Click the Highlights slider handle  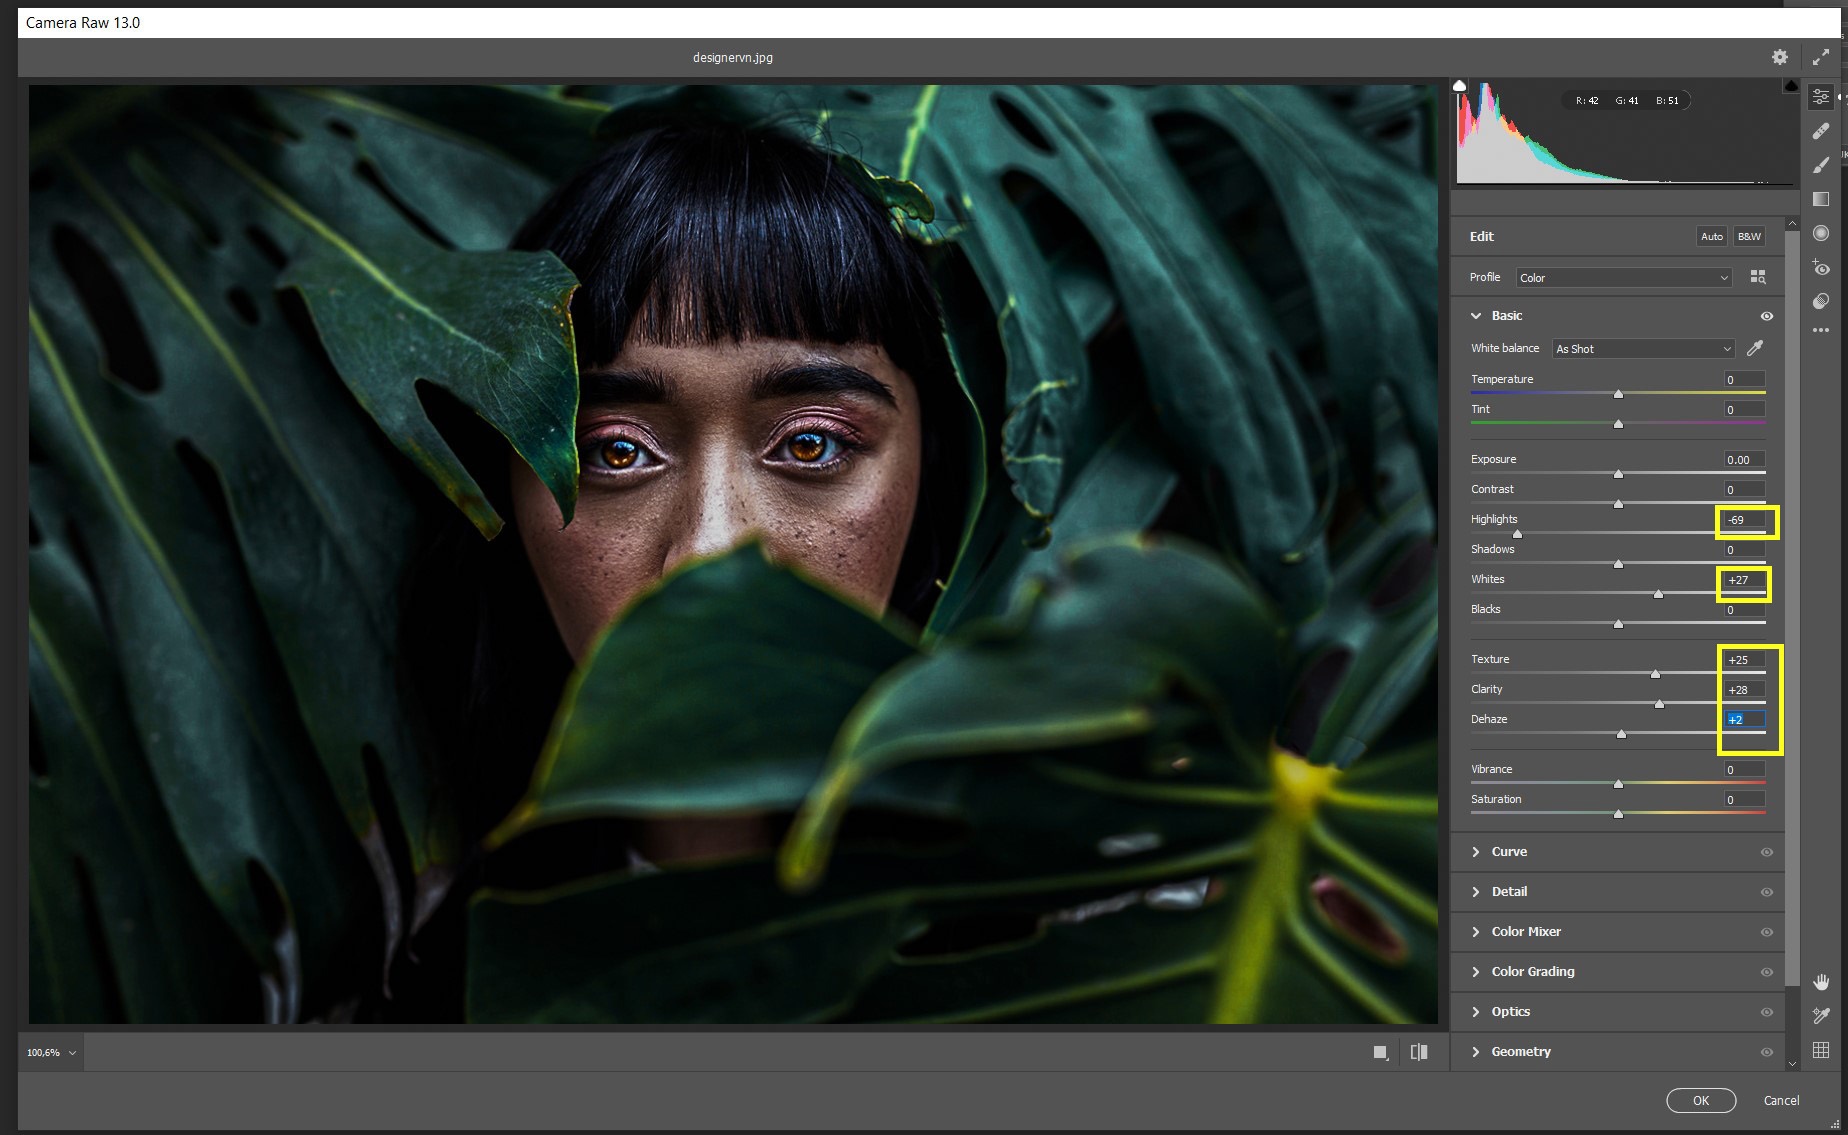click(x=1517, y=534)
